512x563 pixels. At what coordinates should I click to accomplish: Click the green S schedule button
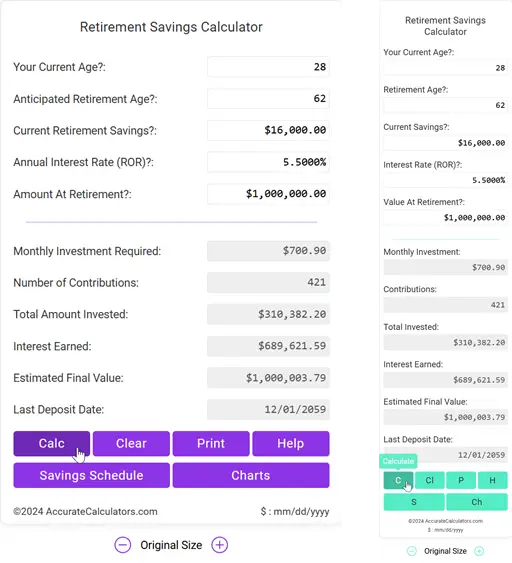[x=414, y=502]
